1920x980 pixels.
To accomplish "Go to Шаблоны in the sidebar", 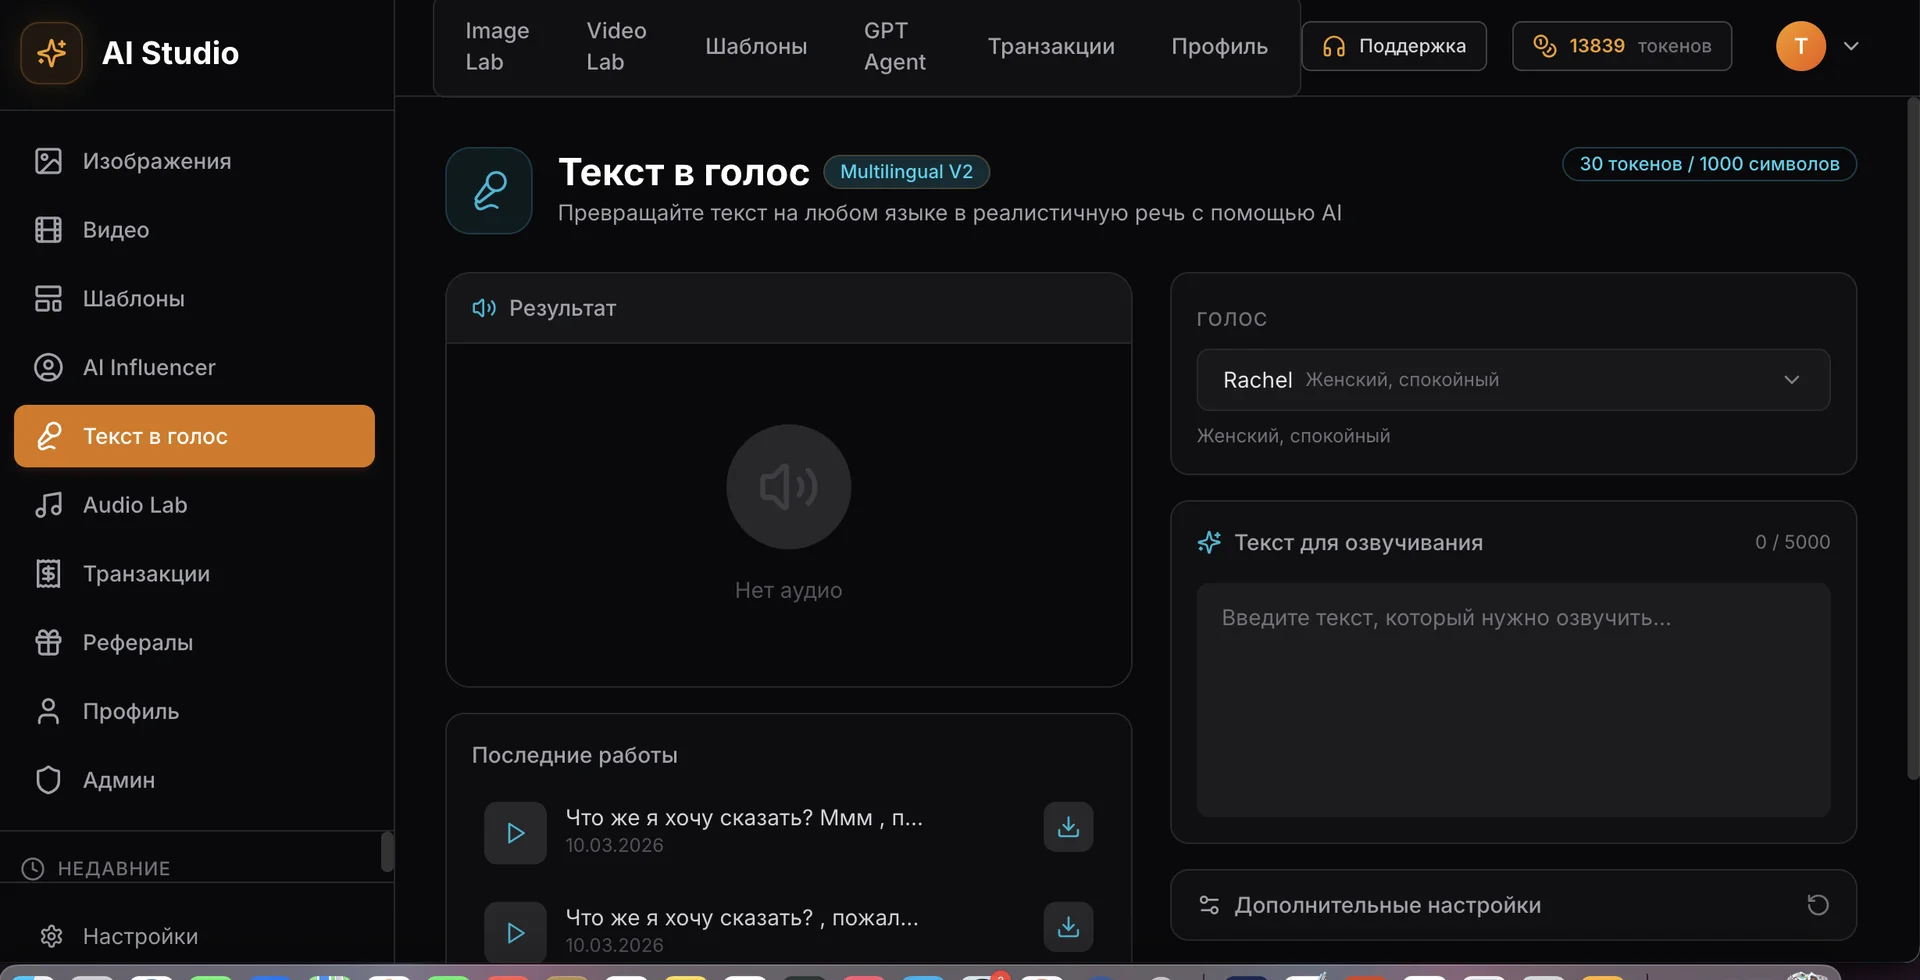I will (x=194, y=298).
